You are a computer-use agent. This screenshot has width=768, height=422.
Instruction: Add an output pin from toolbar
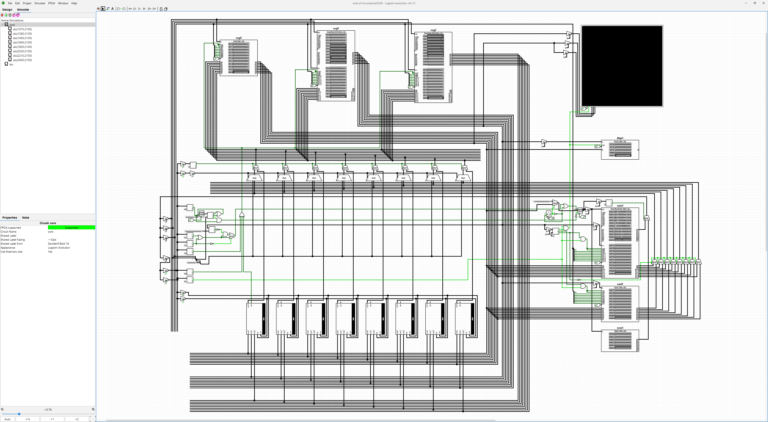[x=123, y=9]
